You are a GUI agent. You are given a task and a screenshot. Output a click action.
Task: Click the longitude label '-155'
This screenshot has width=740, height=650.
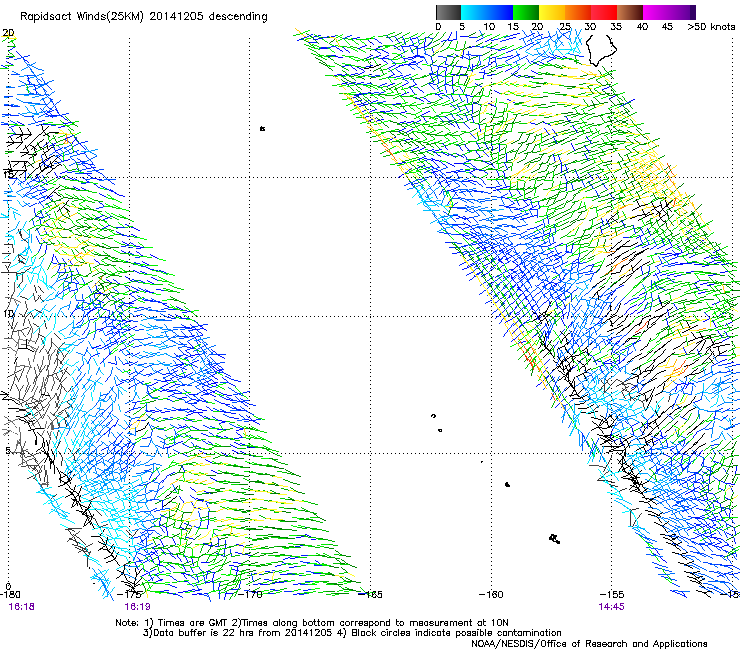[612, 595]
